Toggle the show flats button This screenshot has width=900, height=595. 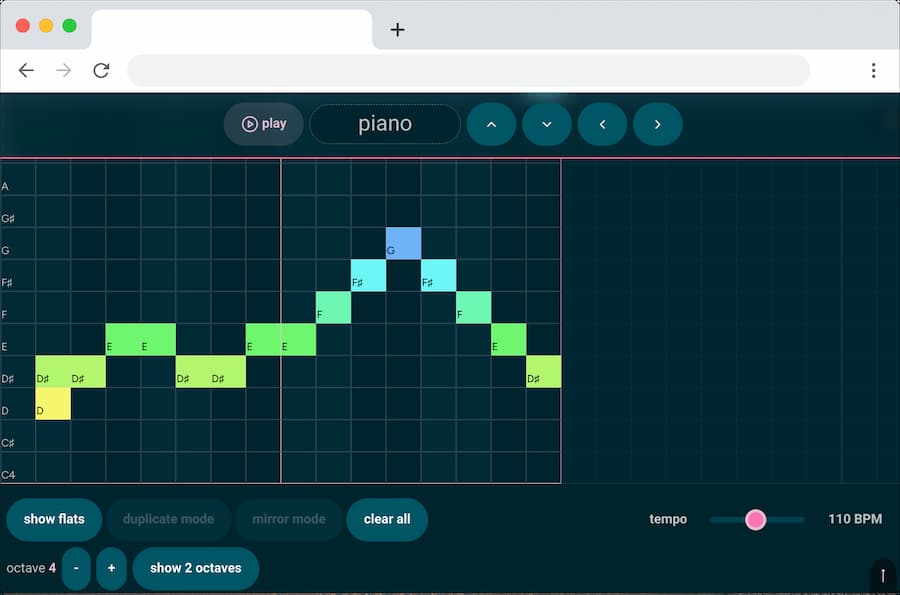[54, 519]
